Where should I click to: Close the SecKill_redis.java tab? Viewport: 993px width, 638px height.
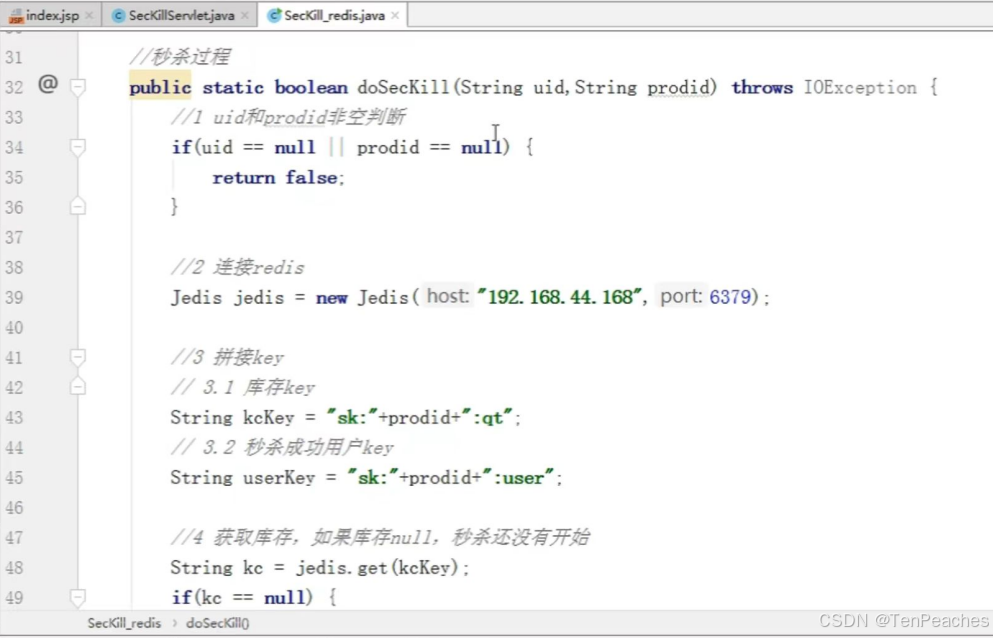point(395,16)
